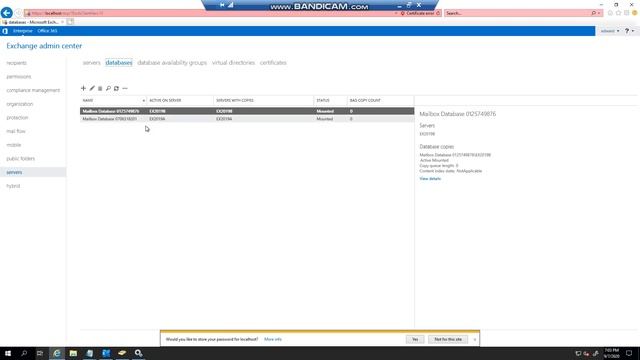Viewport: 640px width, 360px height.
Task: Open the admin user account dropdown
Action: pos(610,31)
